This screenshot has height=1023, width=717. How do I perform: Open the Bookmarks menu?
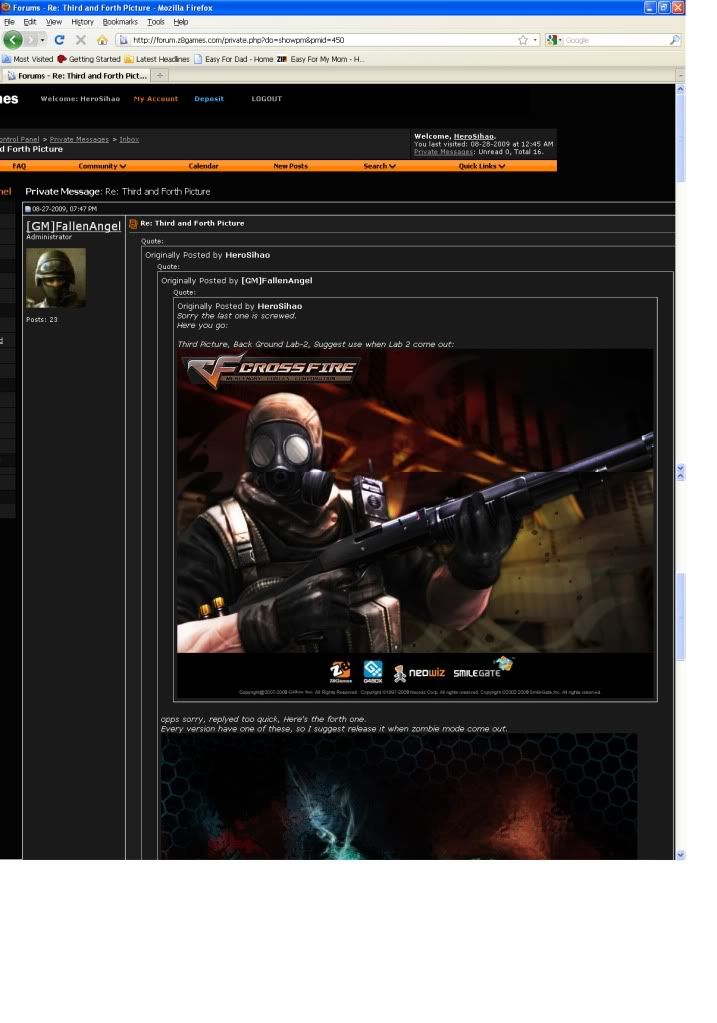pyautogui.click(x=120, y=21)
